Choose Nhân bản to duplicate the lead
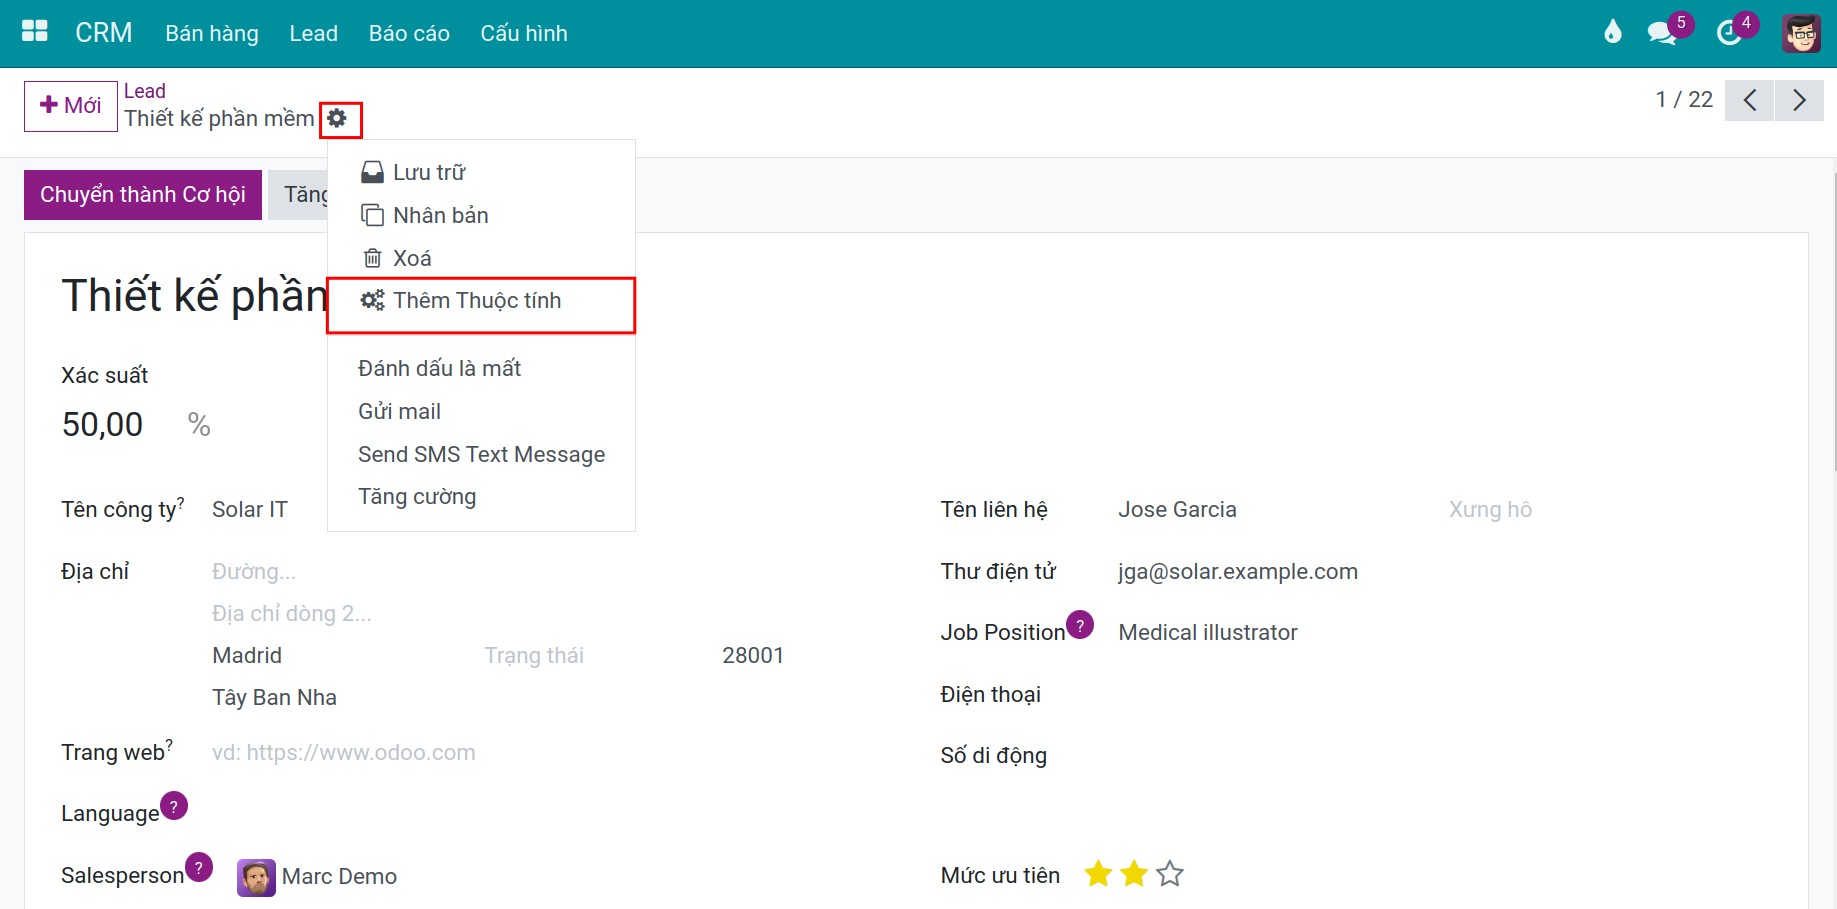 coord(481,215)
